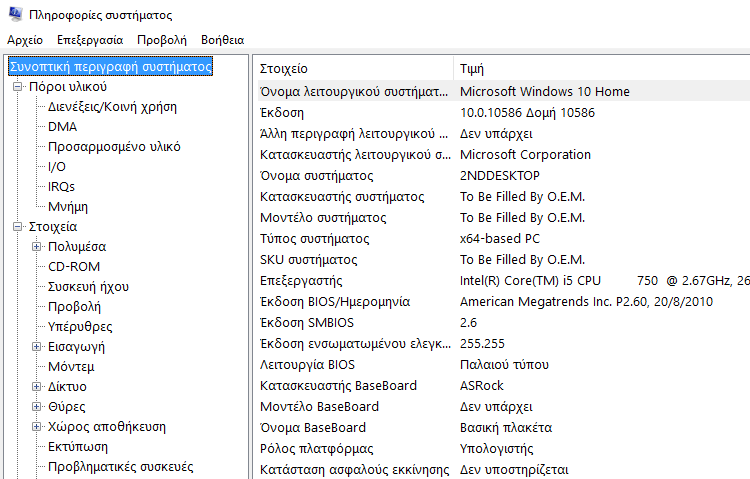Select Χώρος αποθήκευση tree item label
750x479 pixels.
pos(107,426)
